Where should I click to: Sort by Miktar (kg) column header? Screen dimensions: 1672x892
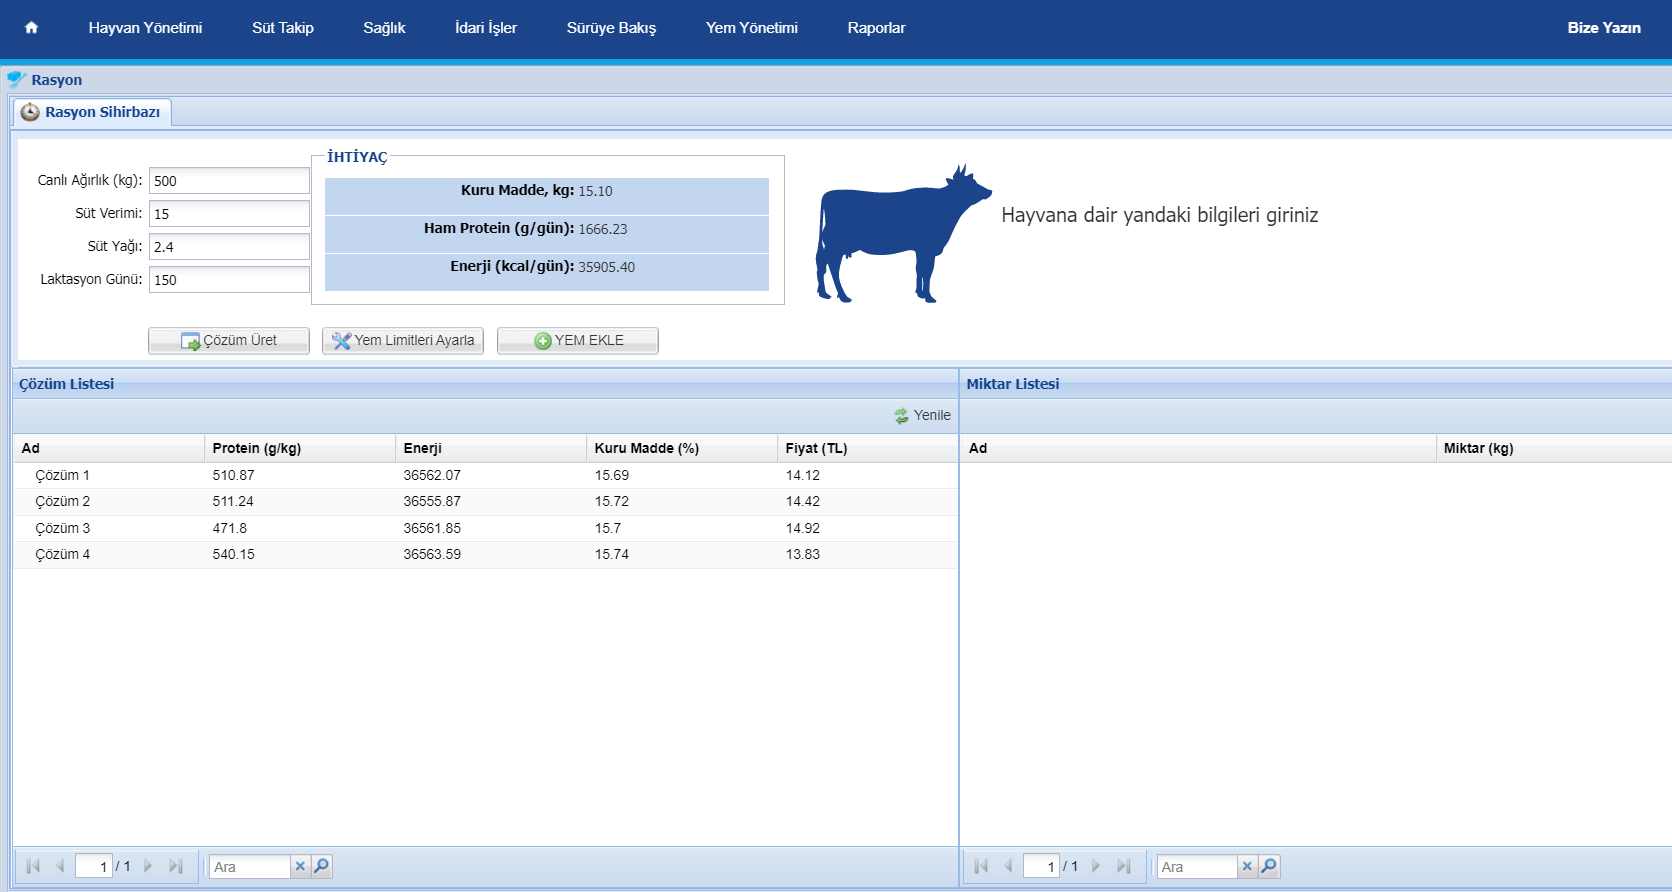pos(1554,448)
